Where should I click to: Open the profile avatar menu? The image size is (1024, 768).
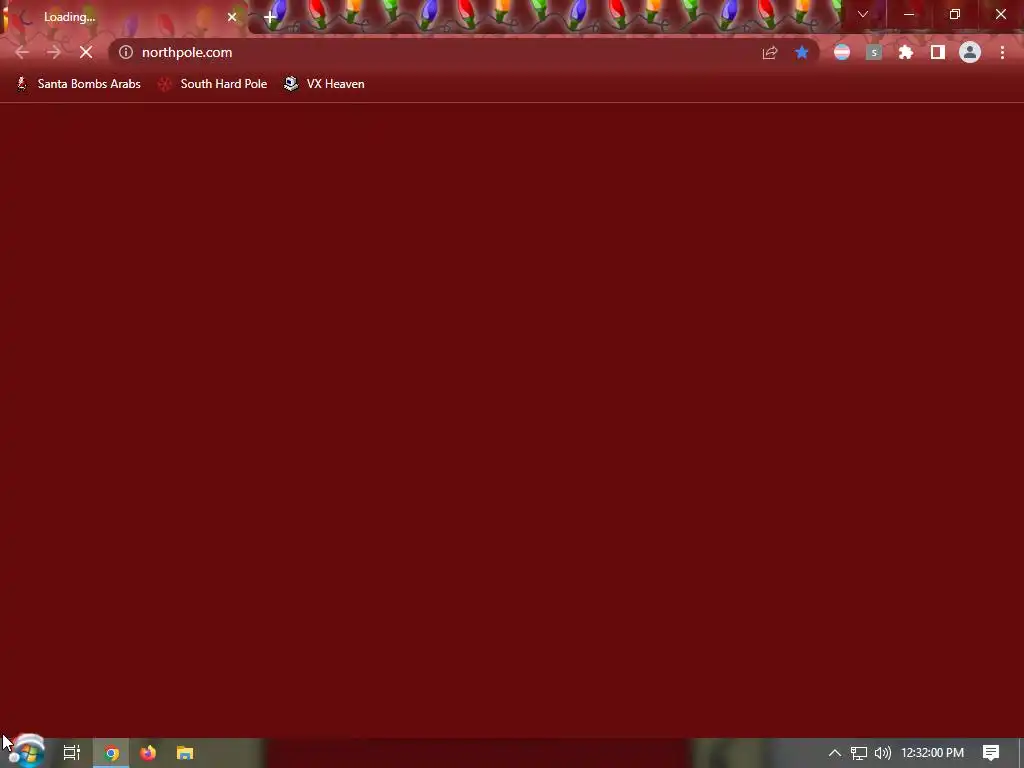pos(970,52)
